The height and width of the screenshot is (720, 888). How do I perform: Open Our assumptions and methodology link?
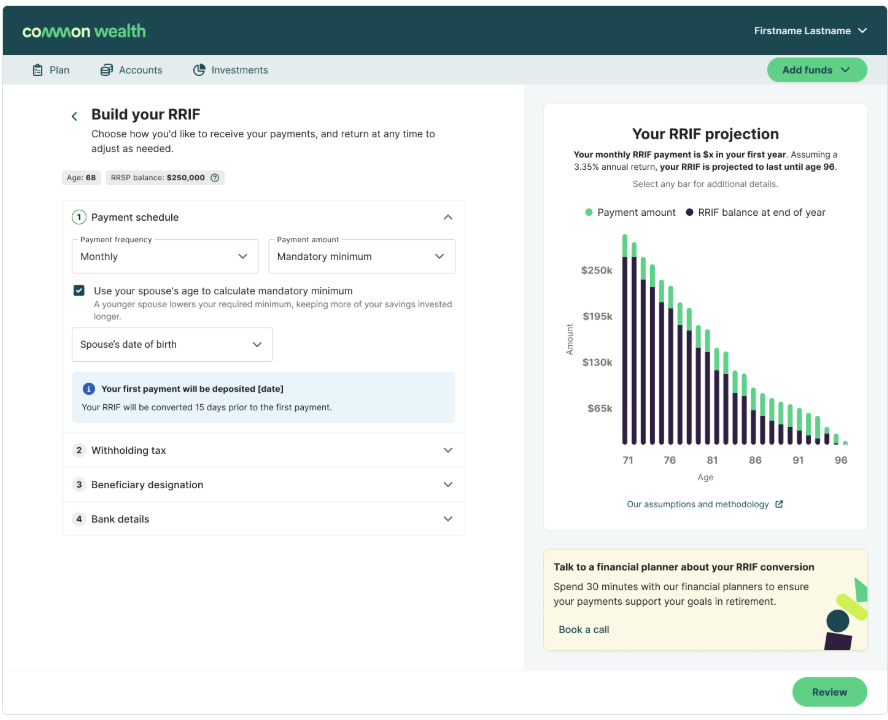(705, 504)
